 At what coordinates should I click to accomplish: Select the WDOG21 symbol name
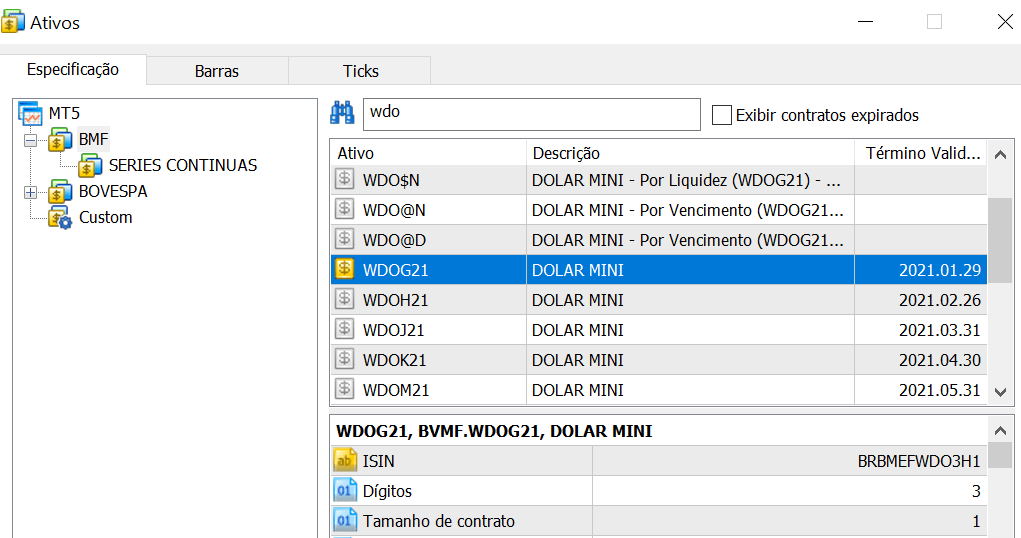(x=395, y=270)
